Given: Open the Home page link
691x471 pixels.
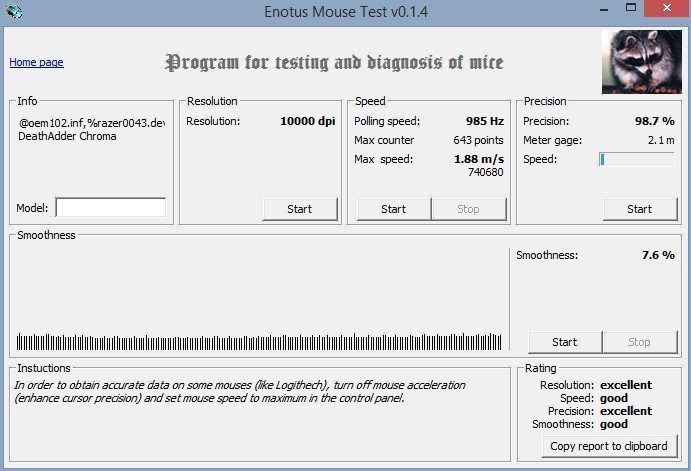Looking at the screenshot, I should pos(36,62).
